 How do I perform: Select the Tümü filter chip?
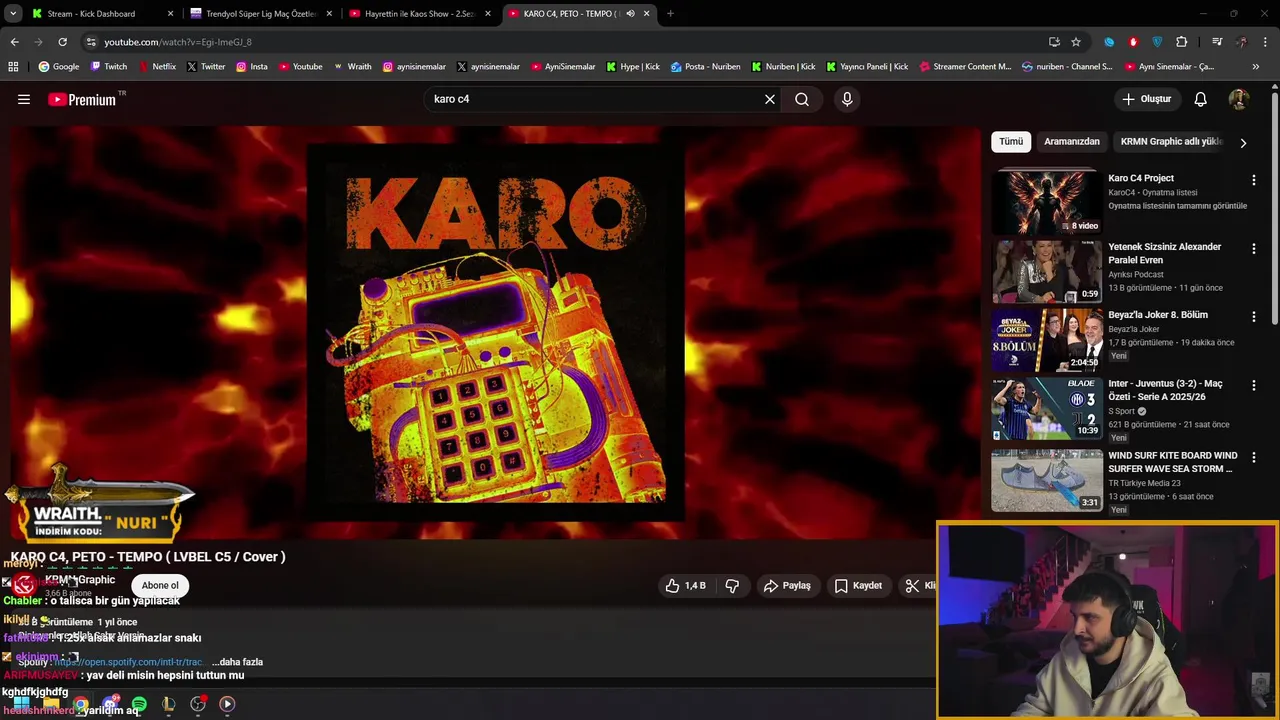(1011, 142)
